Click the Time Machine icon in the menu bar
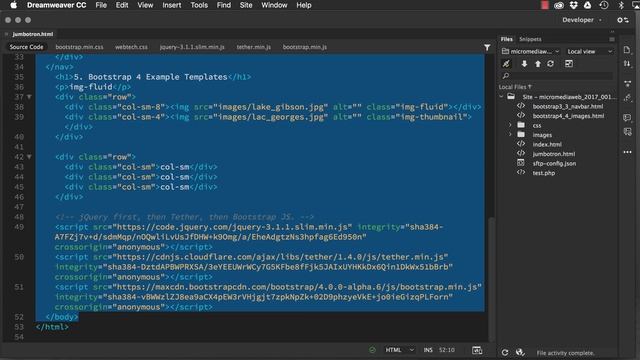This screenshot has width=640, height=360. [x=604, y=5]
